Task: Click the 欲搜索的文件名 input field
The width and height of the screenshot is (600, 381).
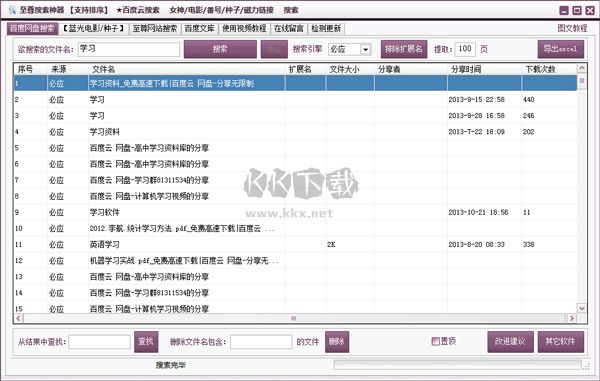Action: tap(129, 49)
